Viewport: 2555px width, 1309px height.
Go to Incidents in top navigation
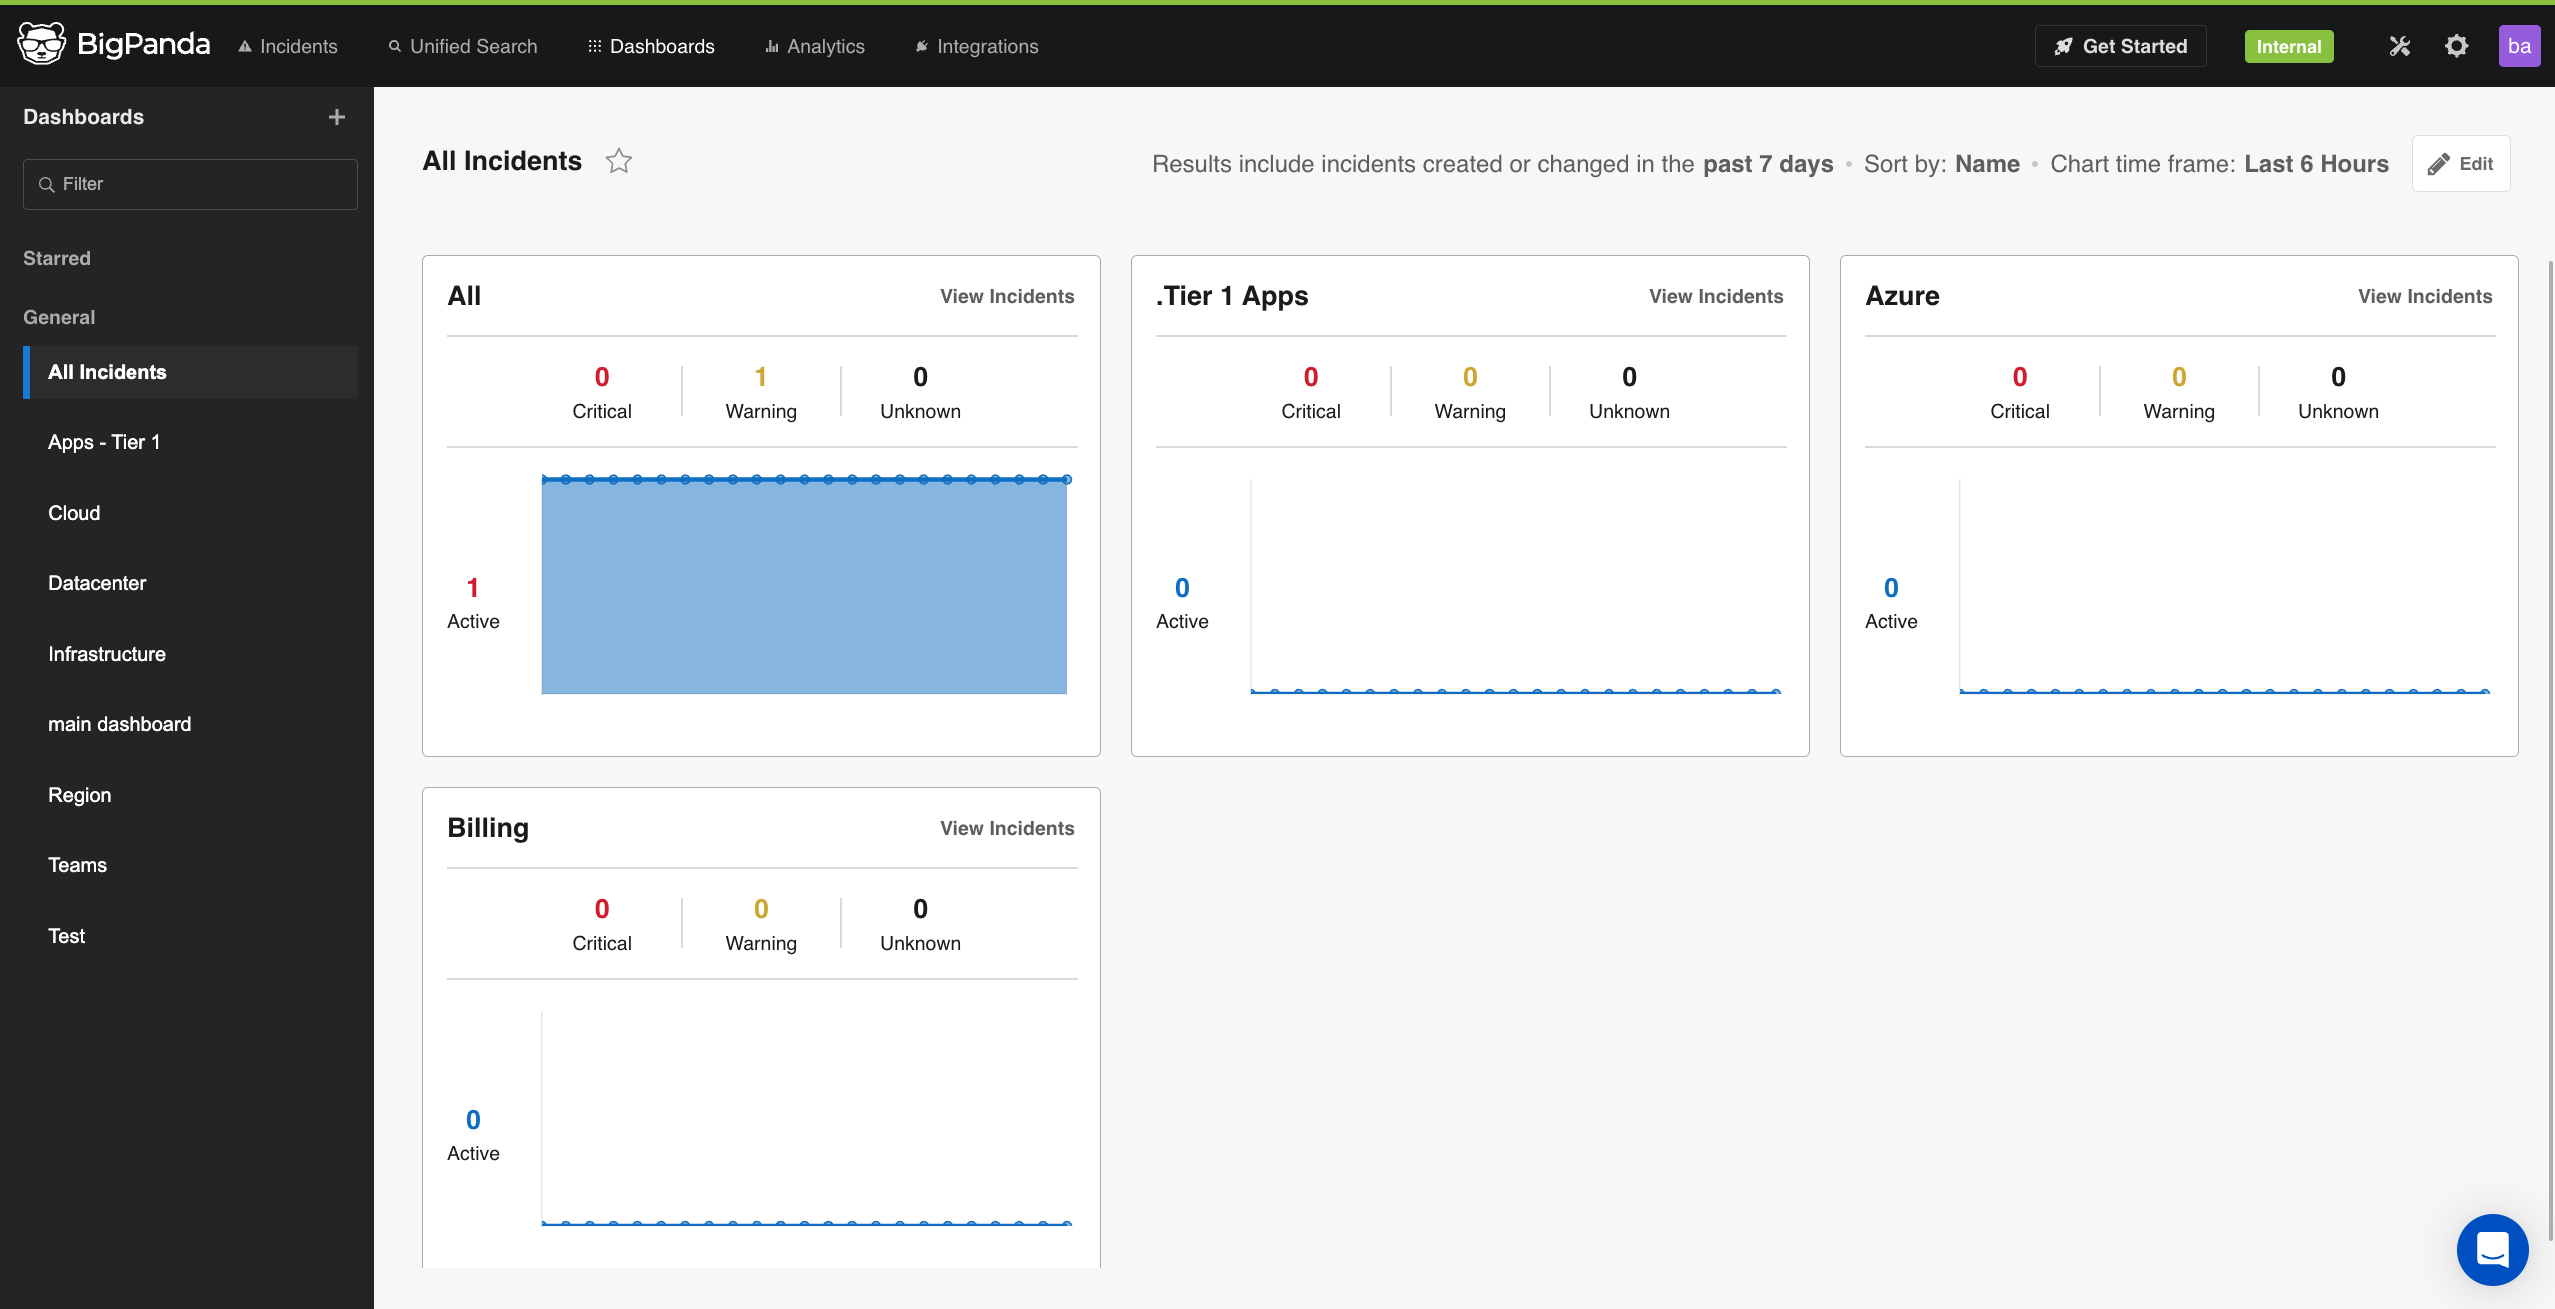(288, 46)
